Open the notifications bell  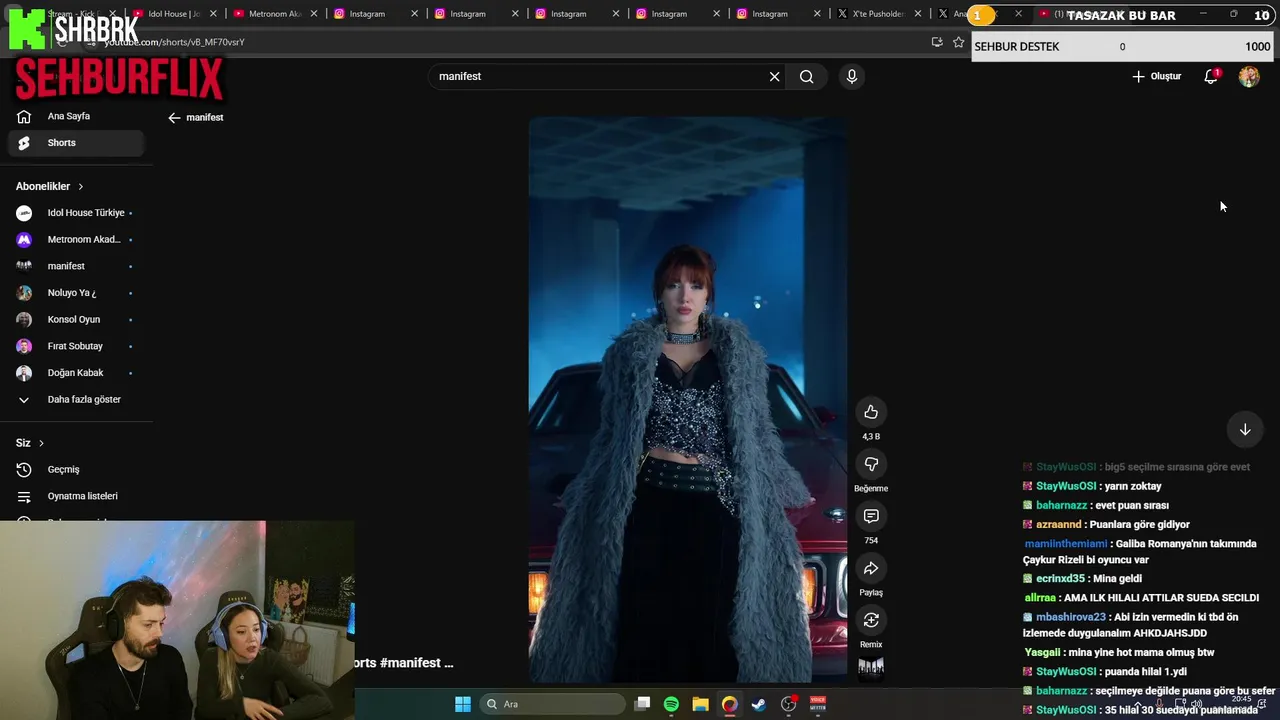click(x=1210, y=76)
